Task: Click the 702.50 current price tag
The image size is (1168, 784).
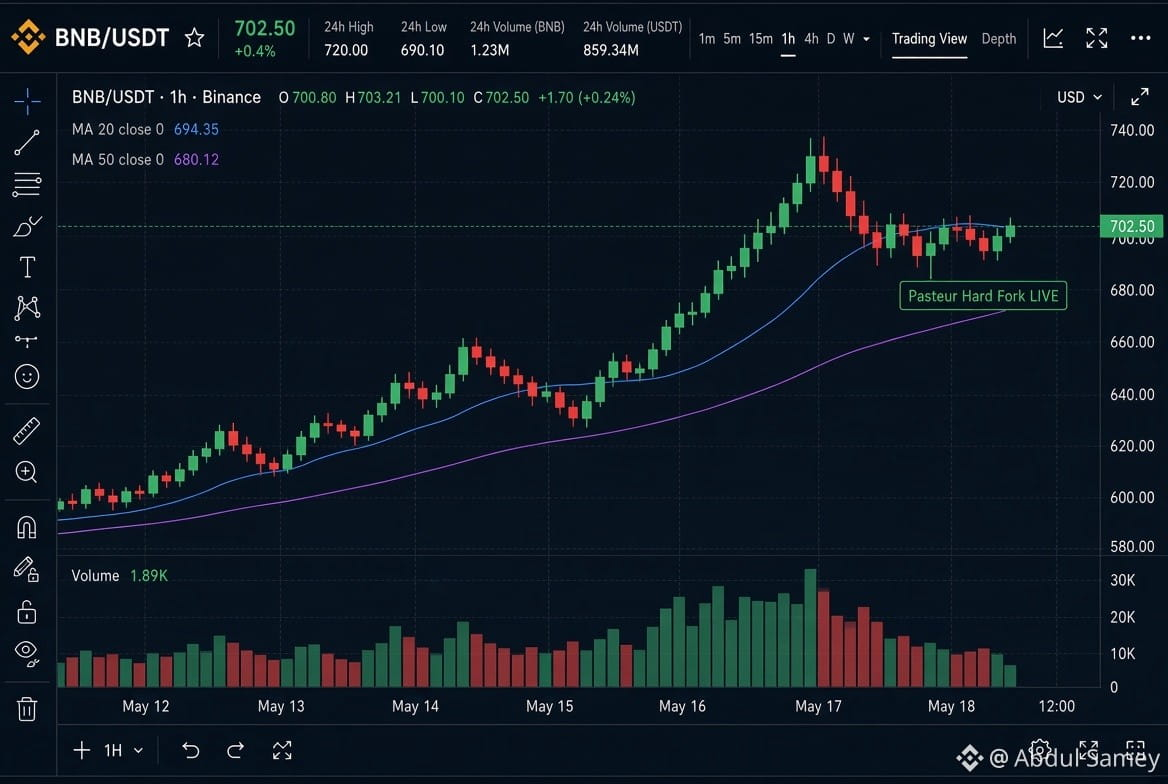Action: pyautogui.click(x=1132, y=227)
